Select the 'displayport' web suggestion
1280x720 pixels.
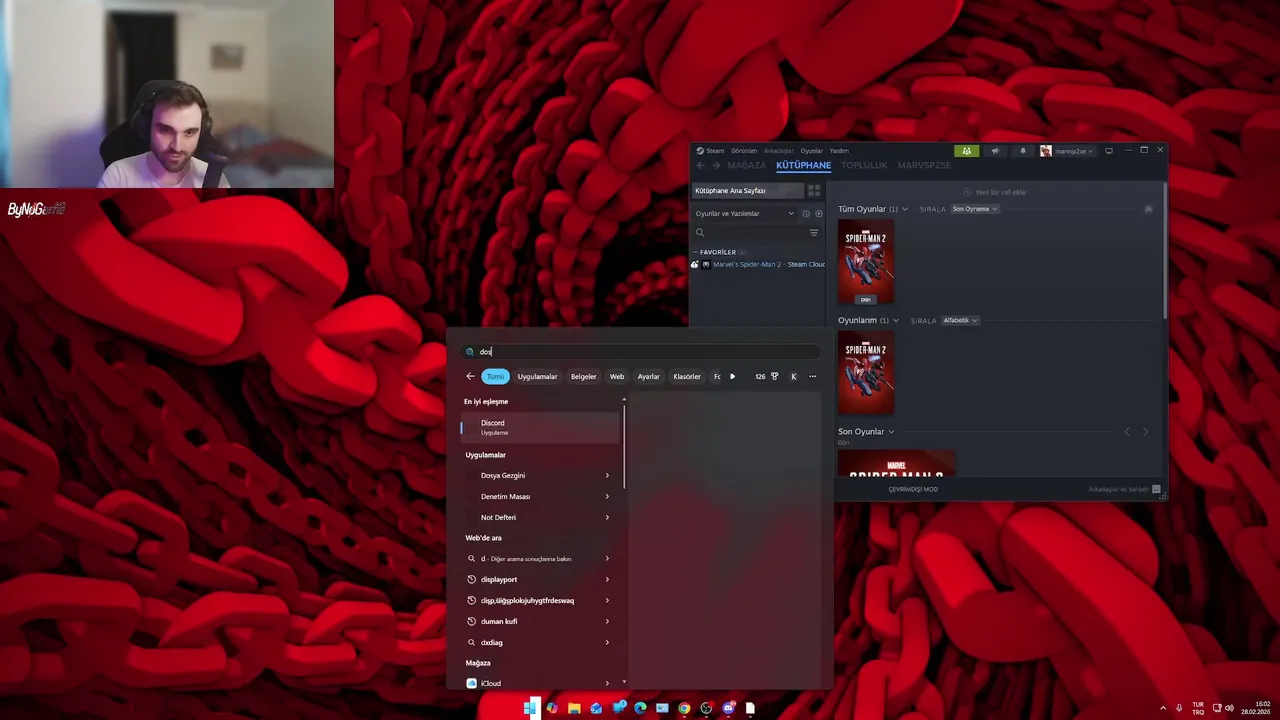click(x=540, y=580)
